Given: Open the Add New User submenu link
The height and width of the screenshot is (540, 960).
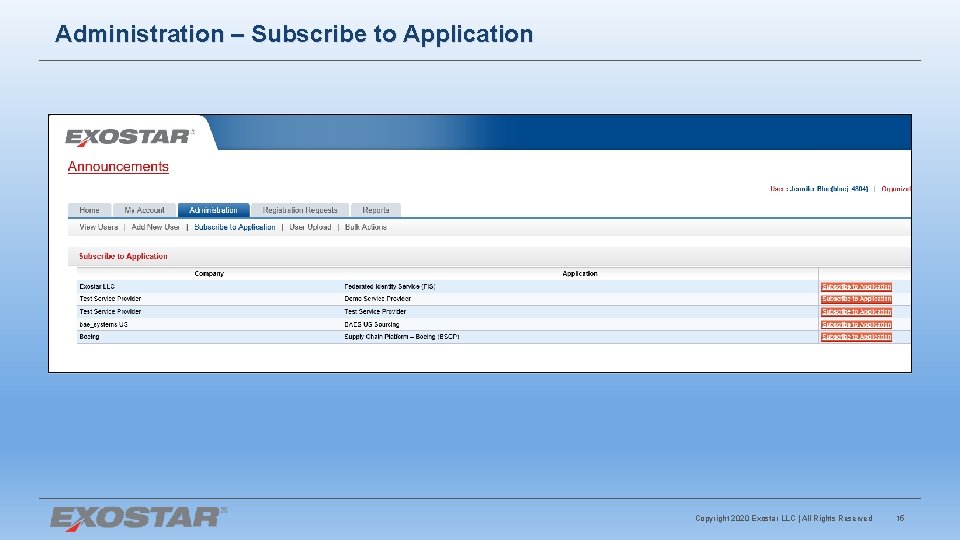Looking at the screenshot, I should (156, 227).
